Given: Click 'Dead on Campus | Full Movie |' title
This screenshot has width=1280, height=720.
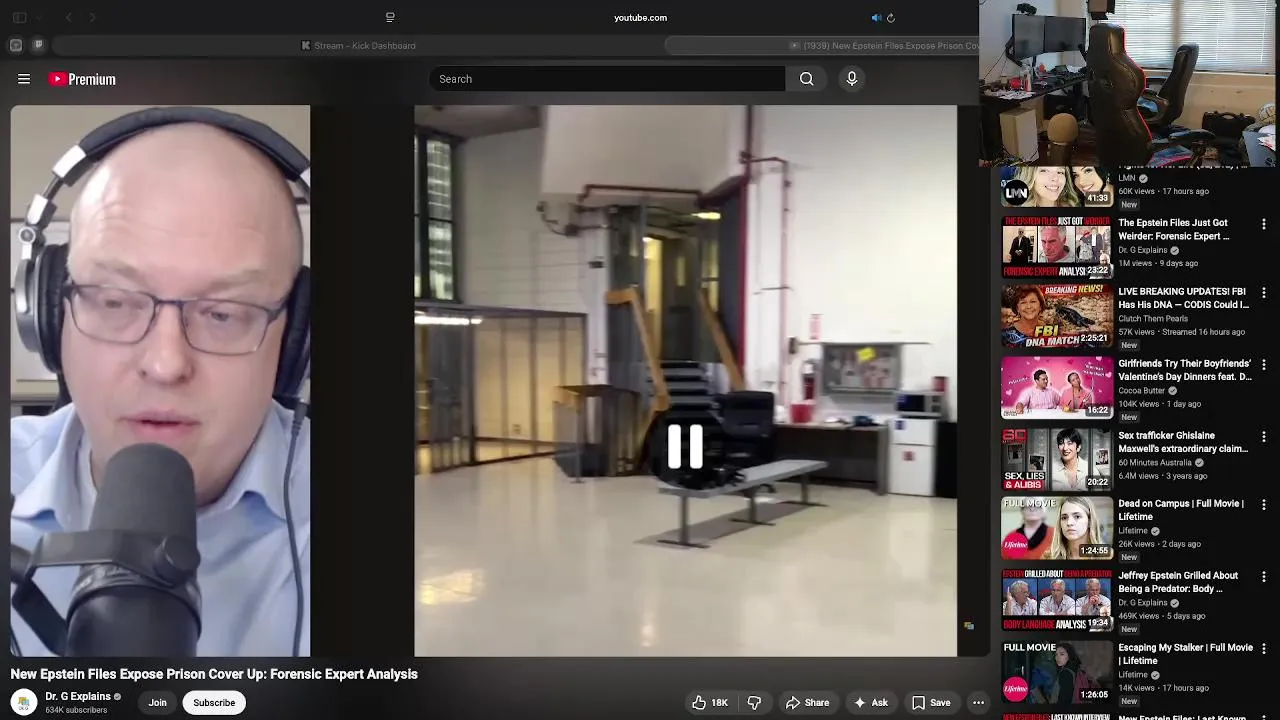Looking at the screenshot, I should (1181, 510).
